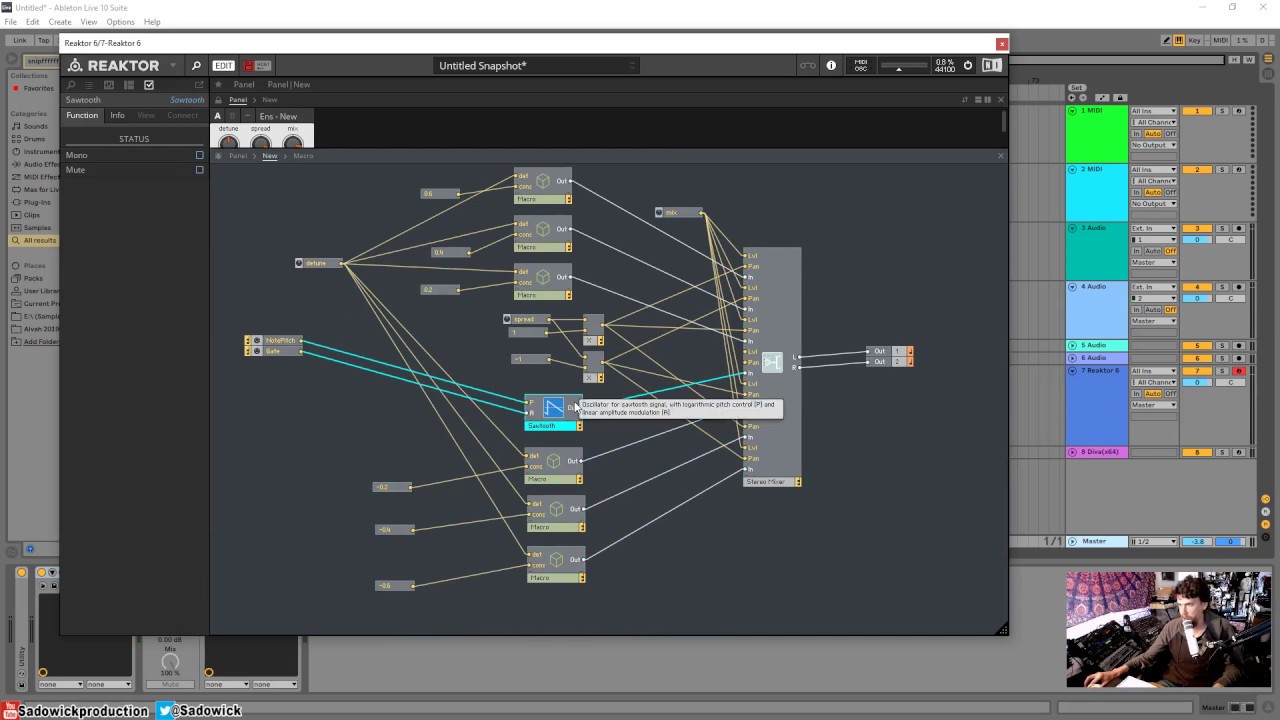Select Sounds category in Ableton browser
Viewport: 1280px width, 720px height.
(35, 126)
